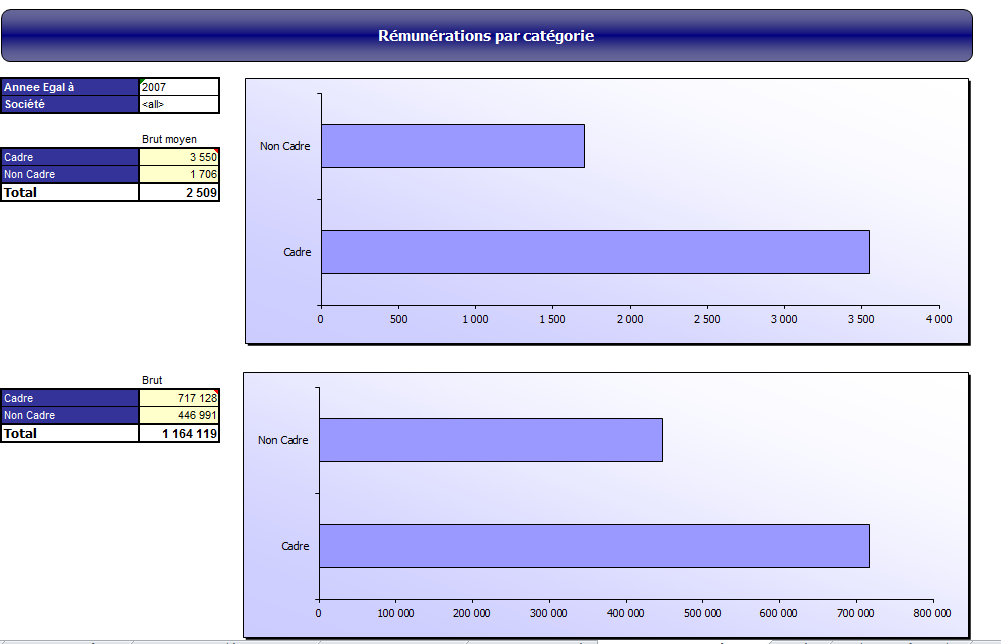Select Cadre row in Brut moyen table

click(70, 157)
